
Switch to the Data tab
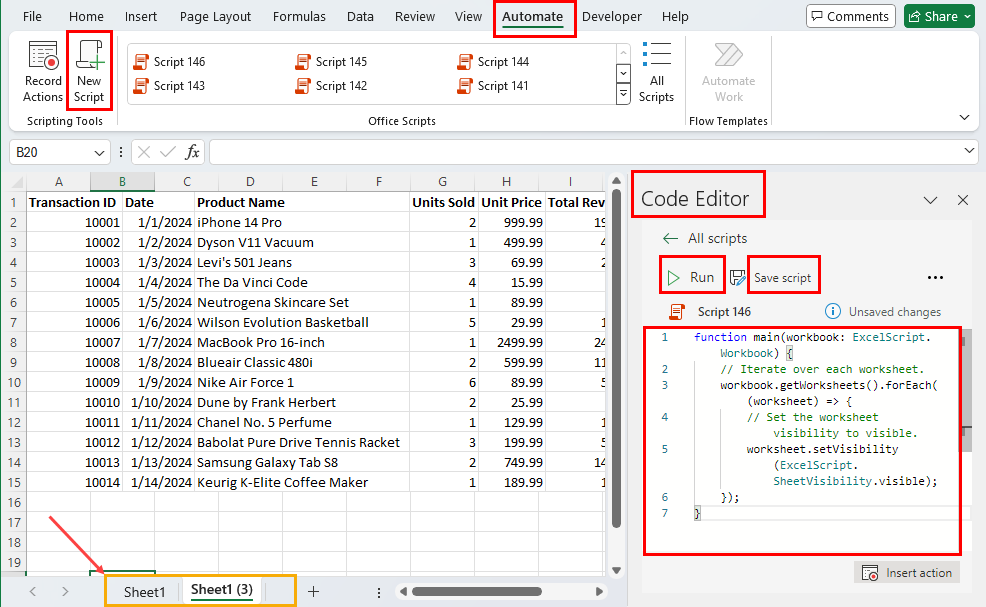[360, 16]
